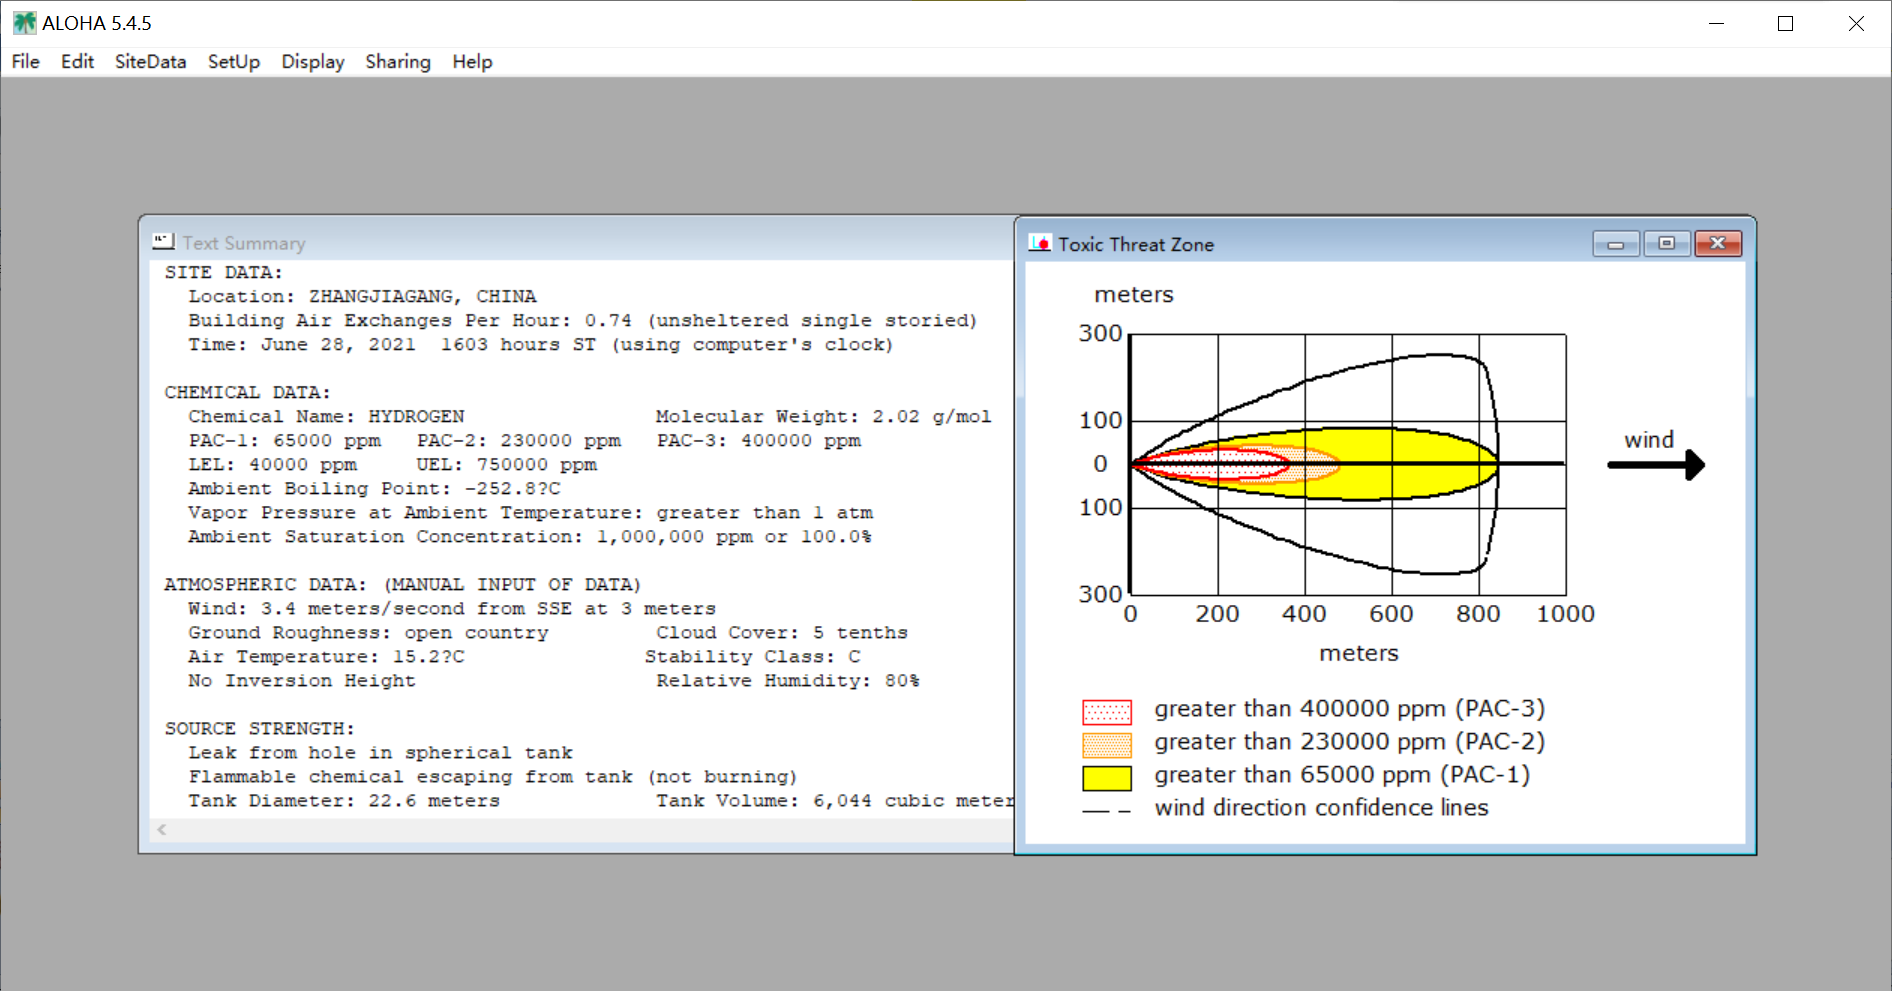Maximize the Toxic Threat Zone window
The image size is (1892, 991).
1666,244
